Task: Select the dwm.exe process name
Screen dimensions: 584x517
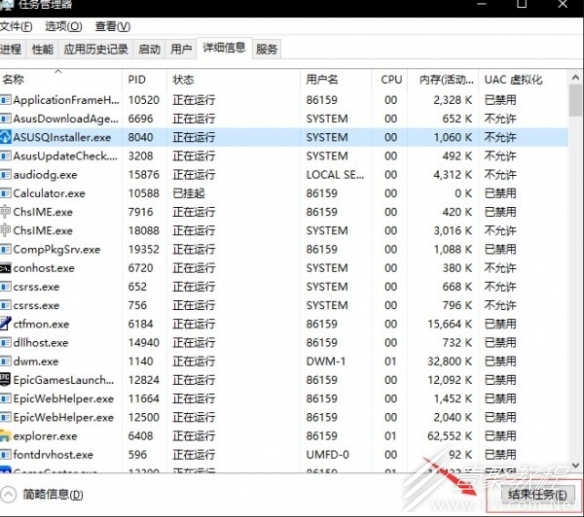Action: 36,361
